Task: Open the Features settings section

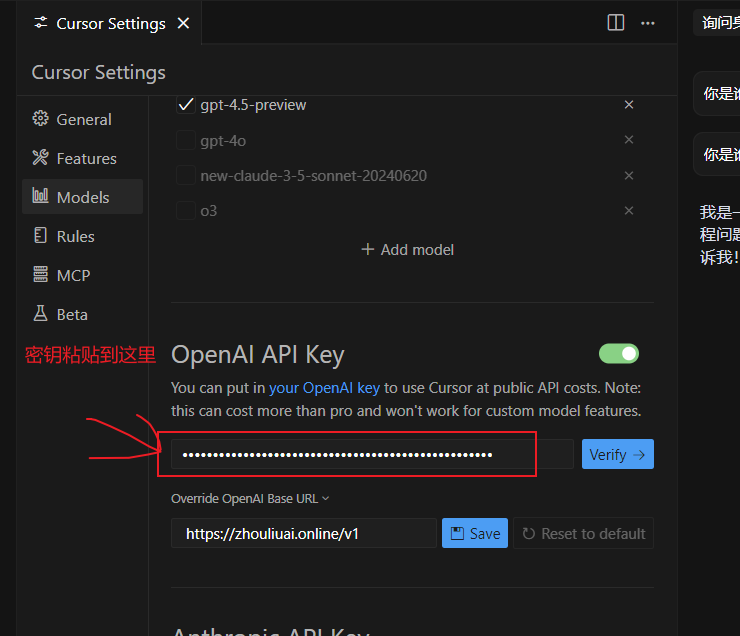Action: click(83, 159)
